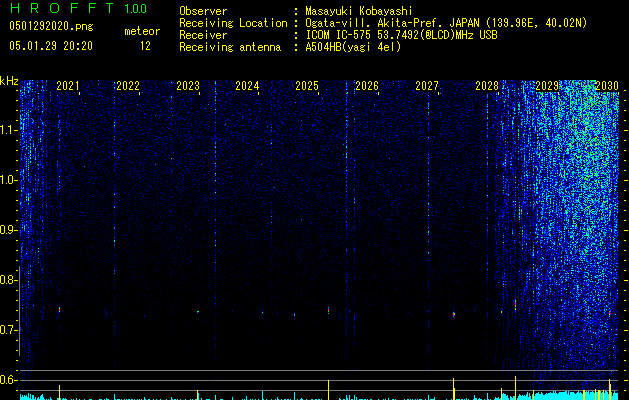Click the 2027 time marker

coord(427,86)
